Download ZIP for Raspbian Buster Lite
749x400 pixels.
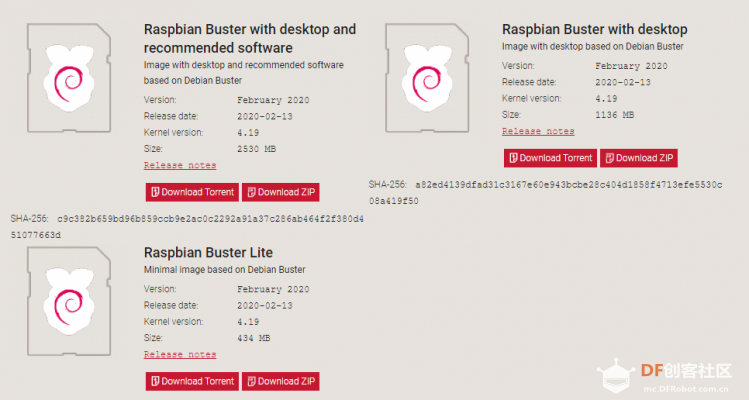pyautogui.click(x=281, y=381)
